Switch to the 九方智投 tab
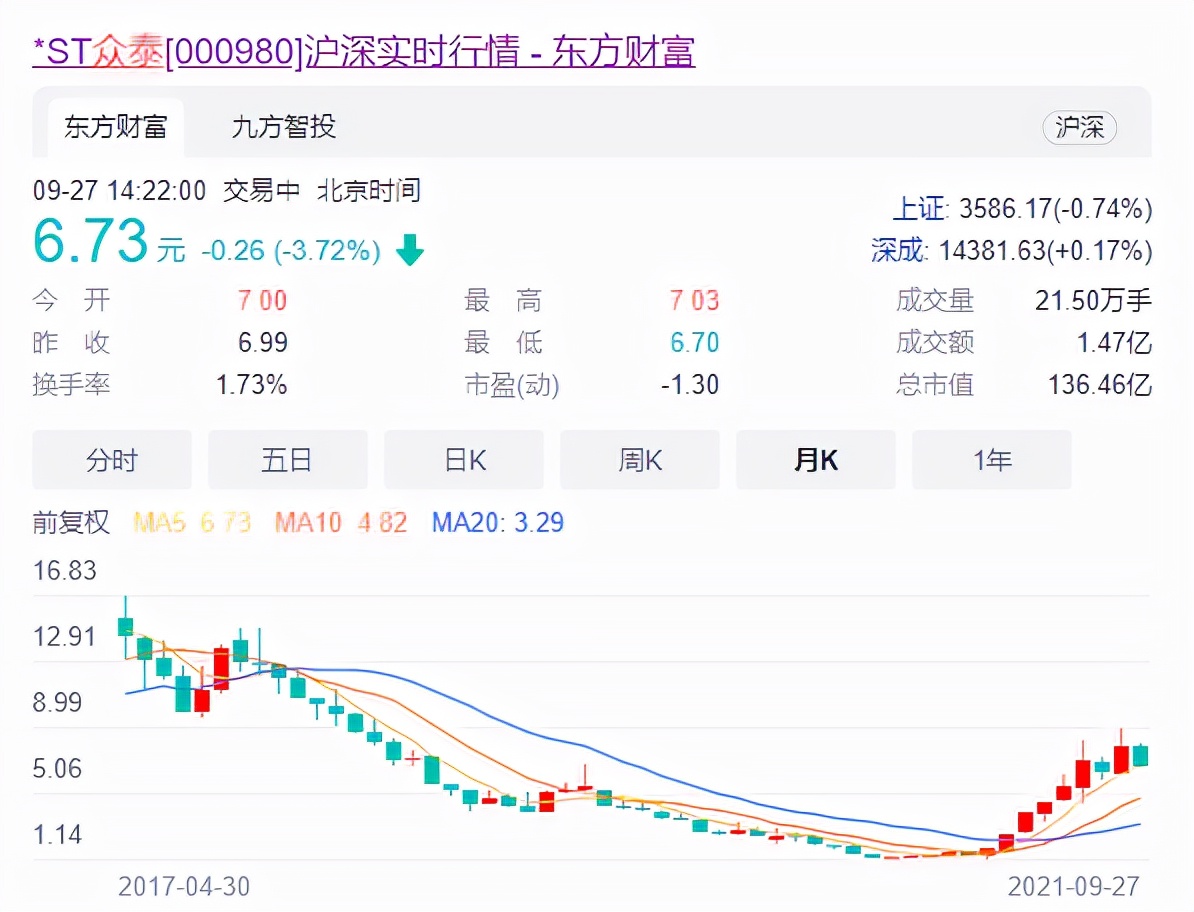1194x912 pixels. 284,126
